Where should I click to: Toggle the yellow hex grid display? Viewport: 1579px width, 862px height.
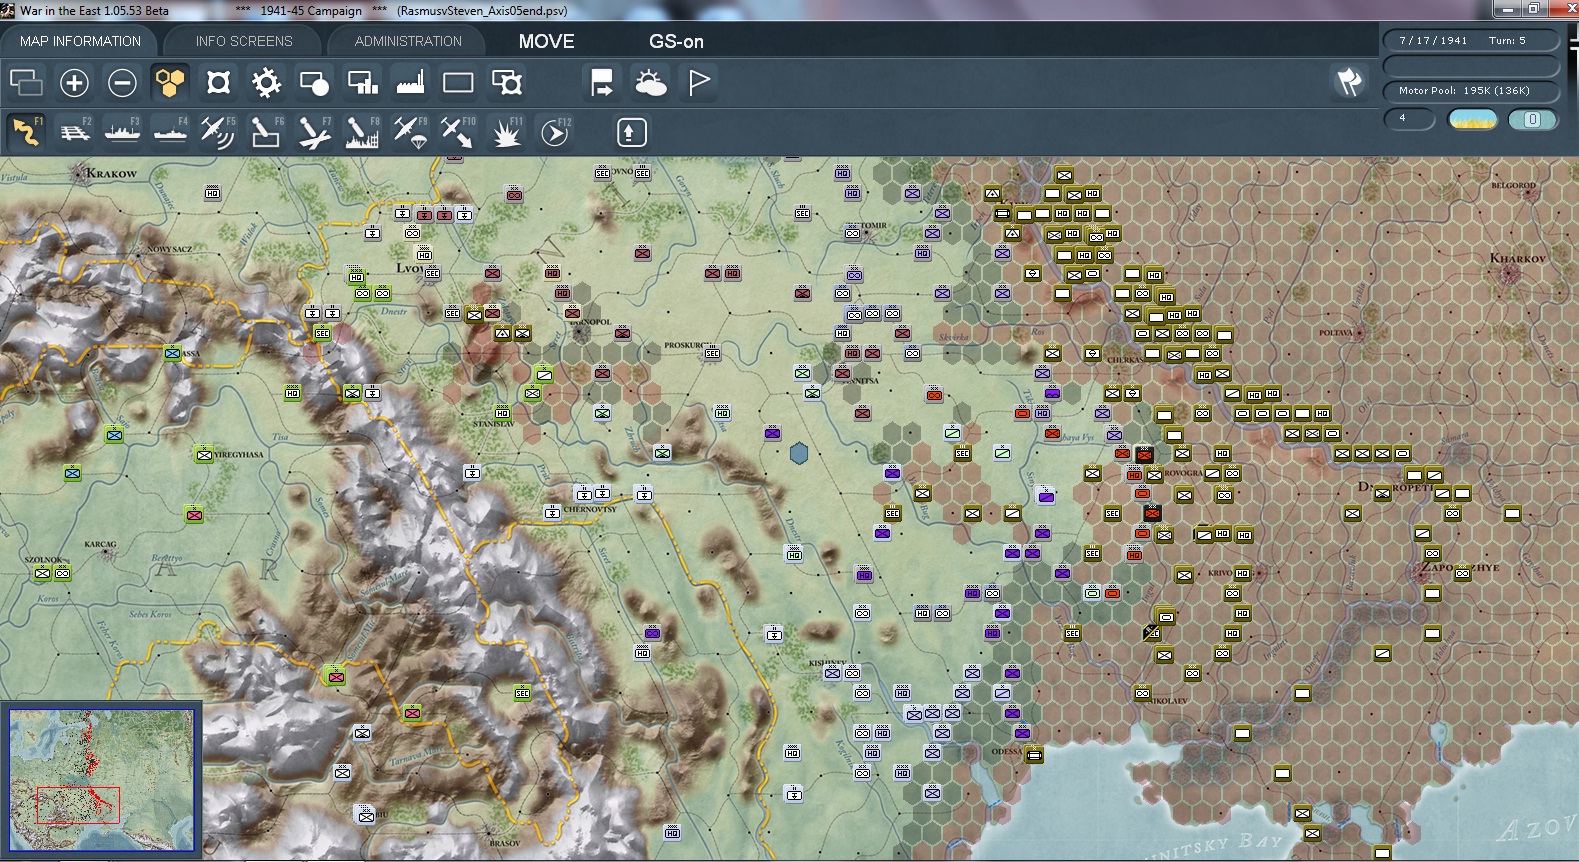pyautogui.click(x=170, y=82)
